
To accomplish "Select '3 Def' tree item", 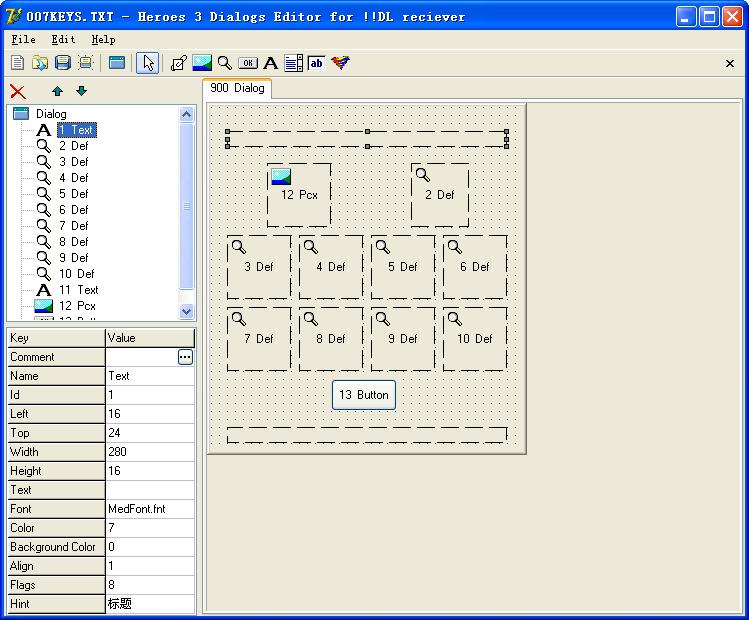I will point(74,162).
